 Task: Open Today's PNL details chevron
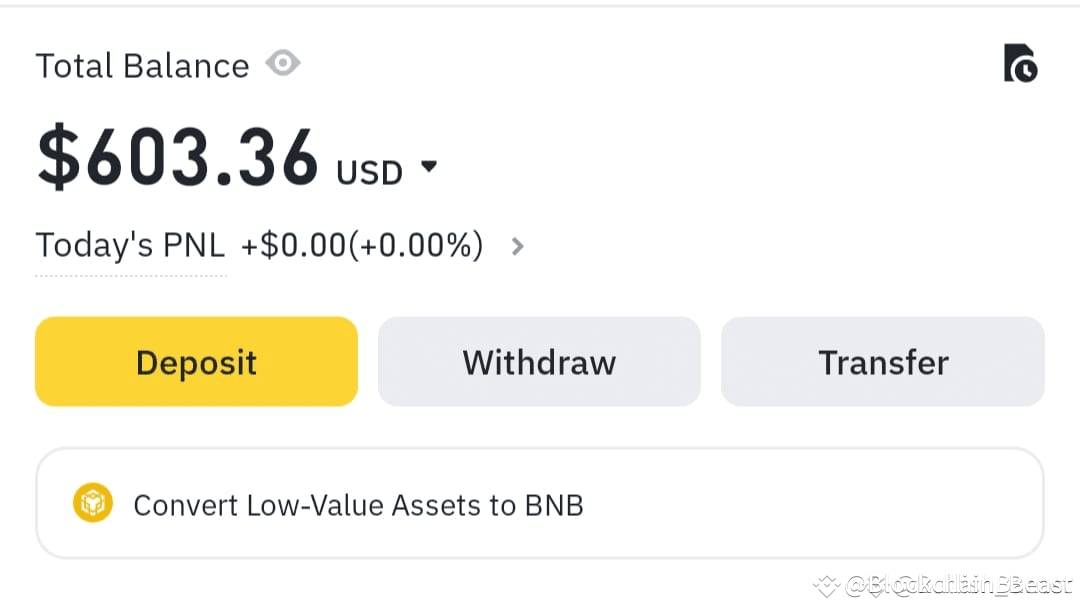(x=517, y=245)
